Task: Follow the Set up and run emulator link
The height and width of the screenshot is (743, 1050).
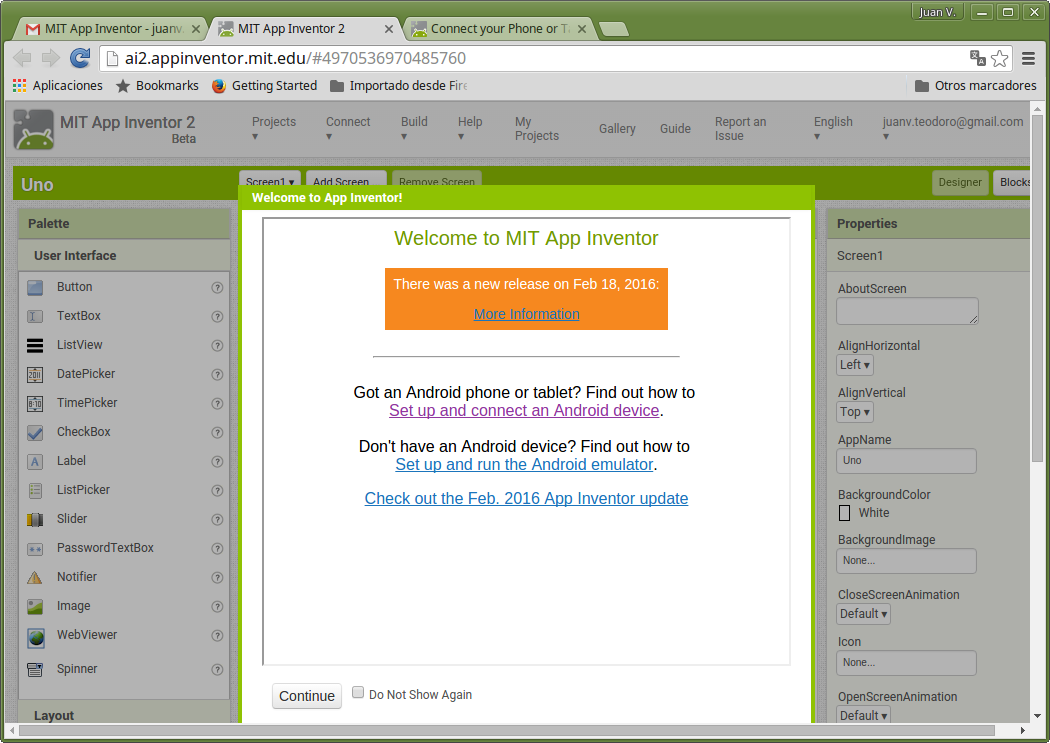Action: [x=524, y=465]
